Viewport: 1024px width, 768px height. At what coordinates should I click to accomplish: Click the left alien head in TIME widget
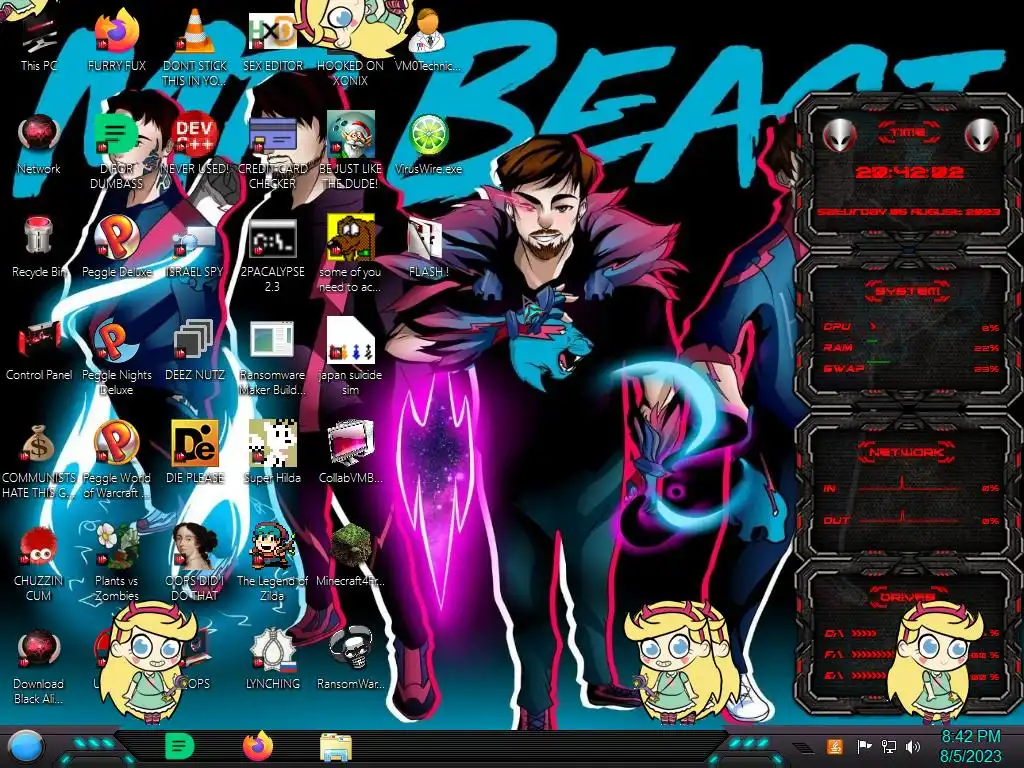pos(839,135)
